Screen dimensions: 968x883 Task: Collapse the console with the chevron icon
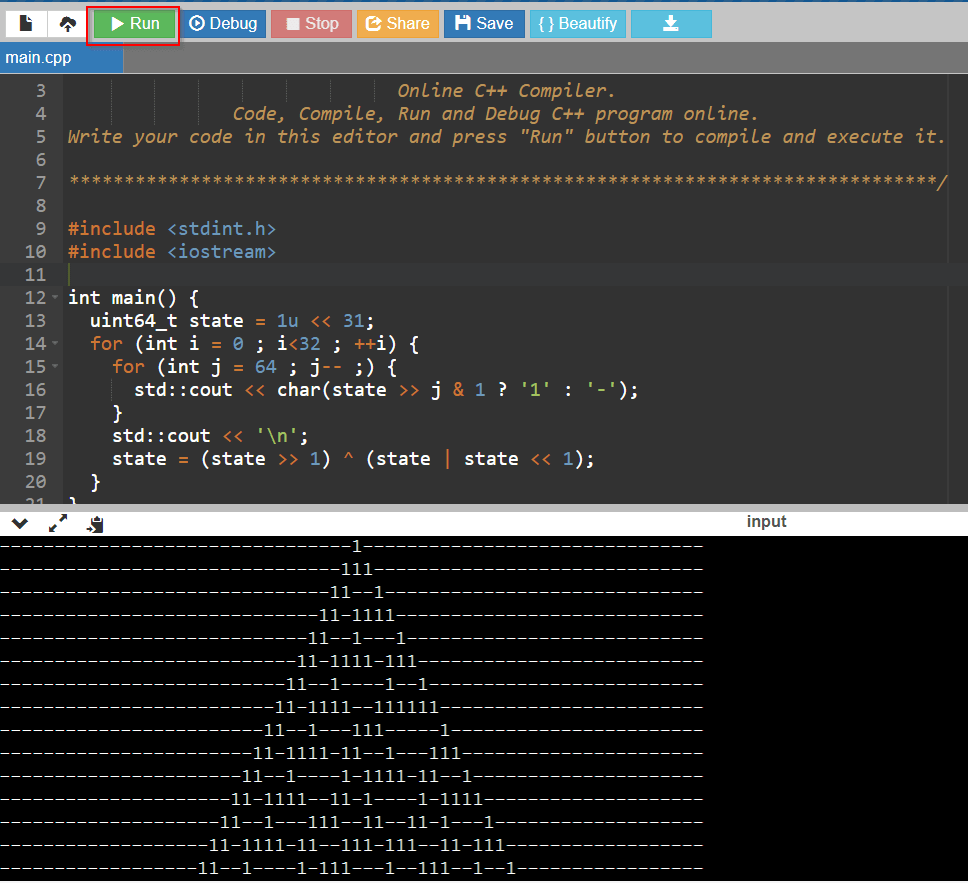coord(20,523)
